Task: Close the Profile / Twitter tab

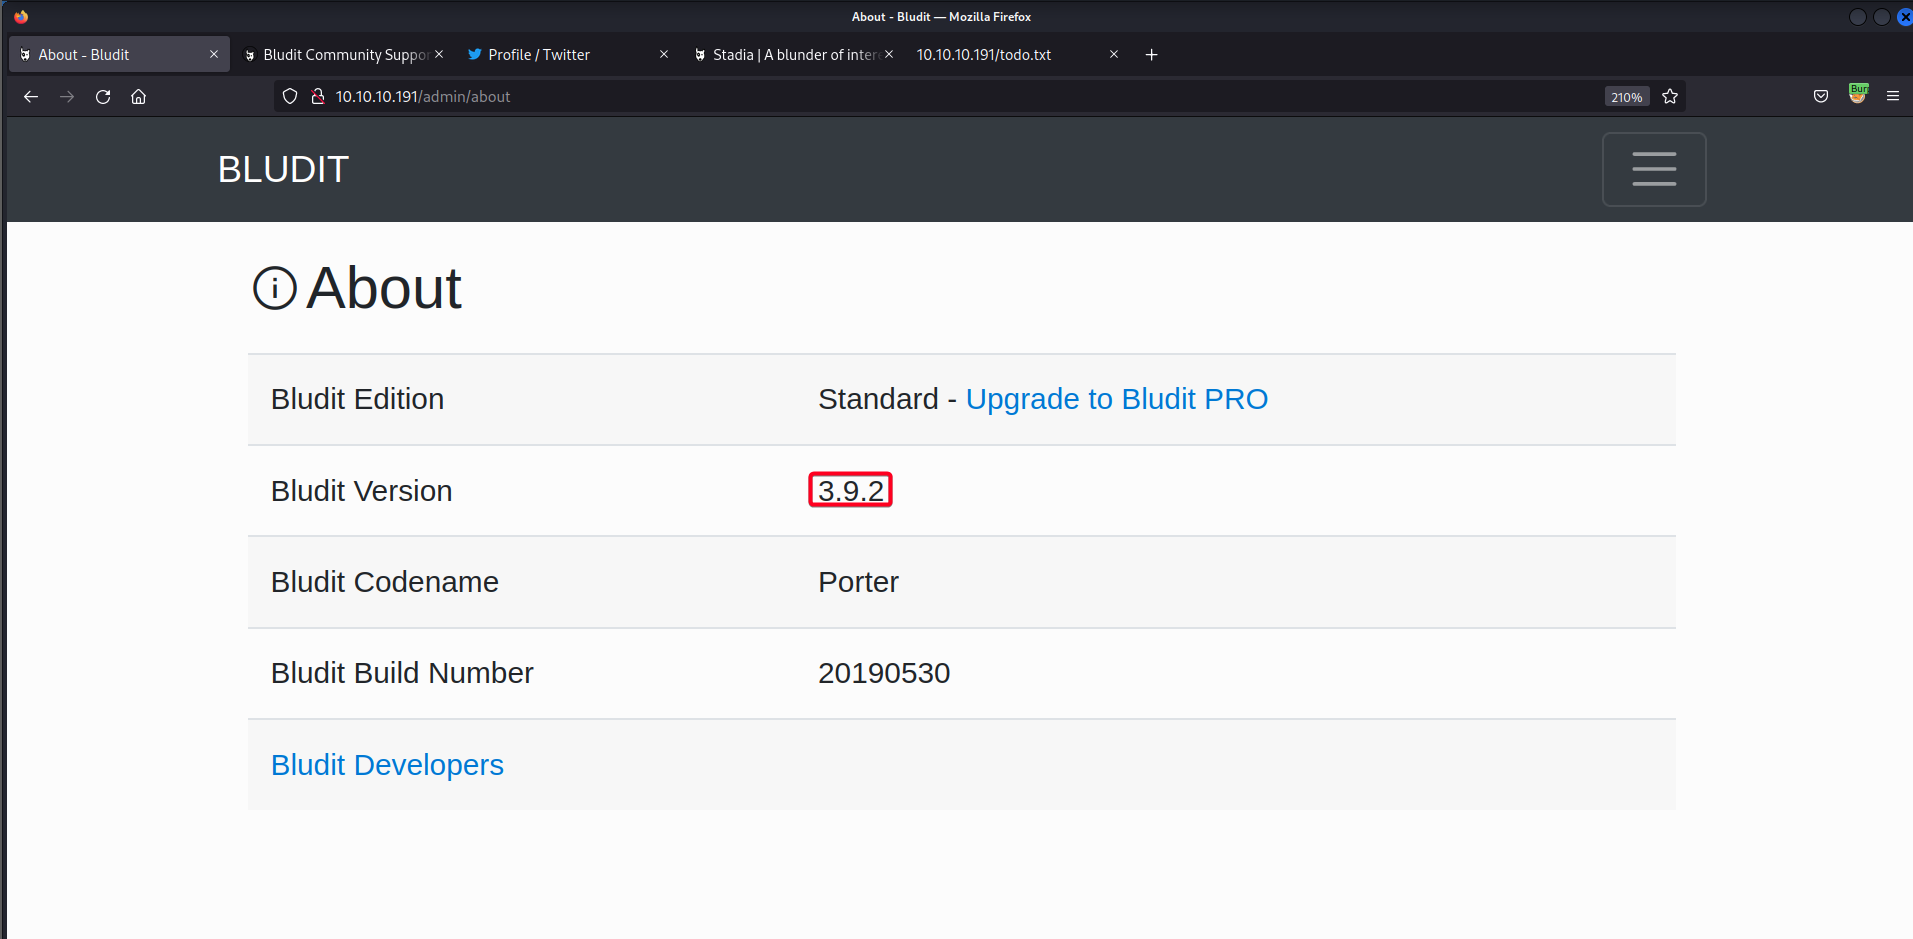Action: coord(664,55)
